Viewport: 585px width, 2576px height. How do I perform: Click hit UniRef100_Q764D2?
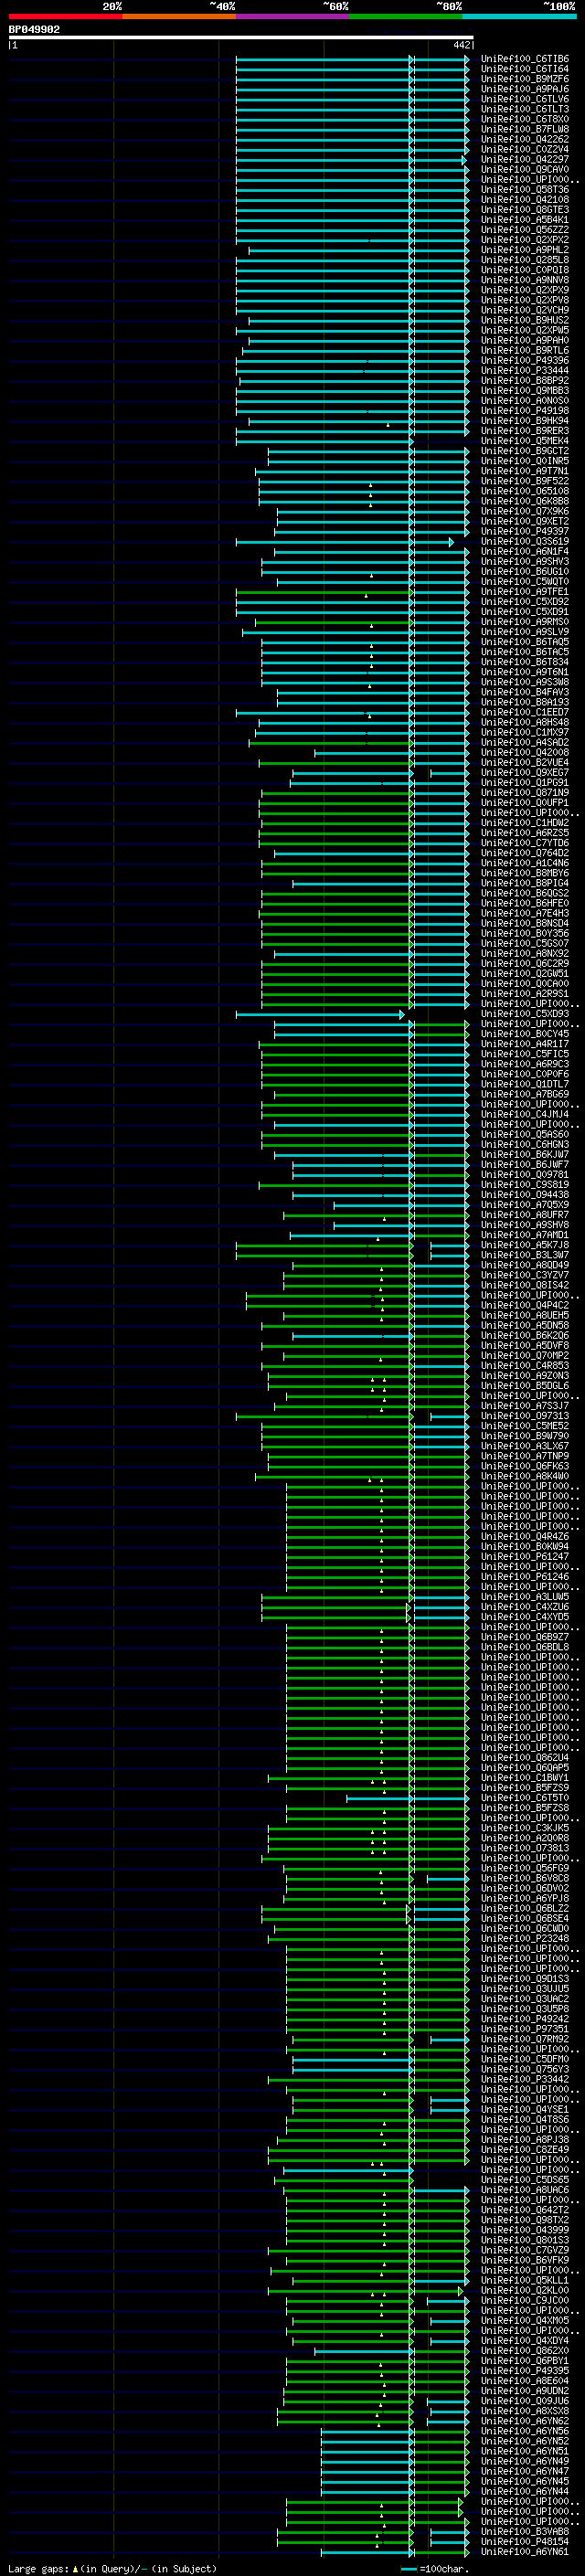(x=525, y=853)
